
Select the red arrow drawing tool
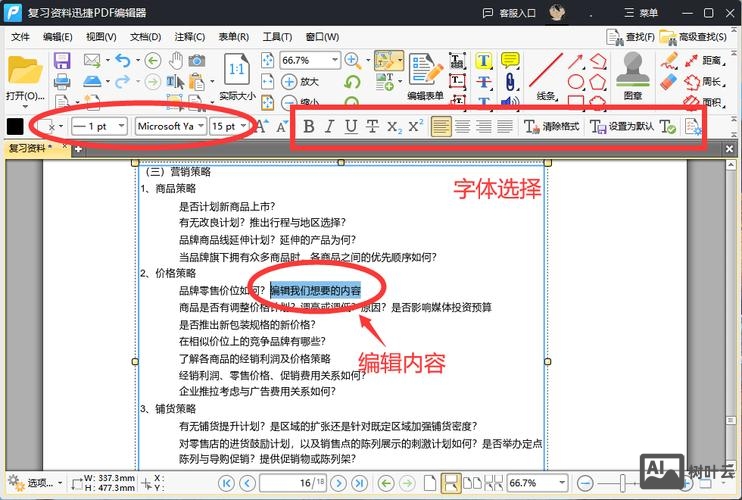pos(575,61)
